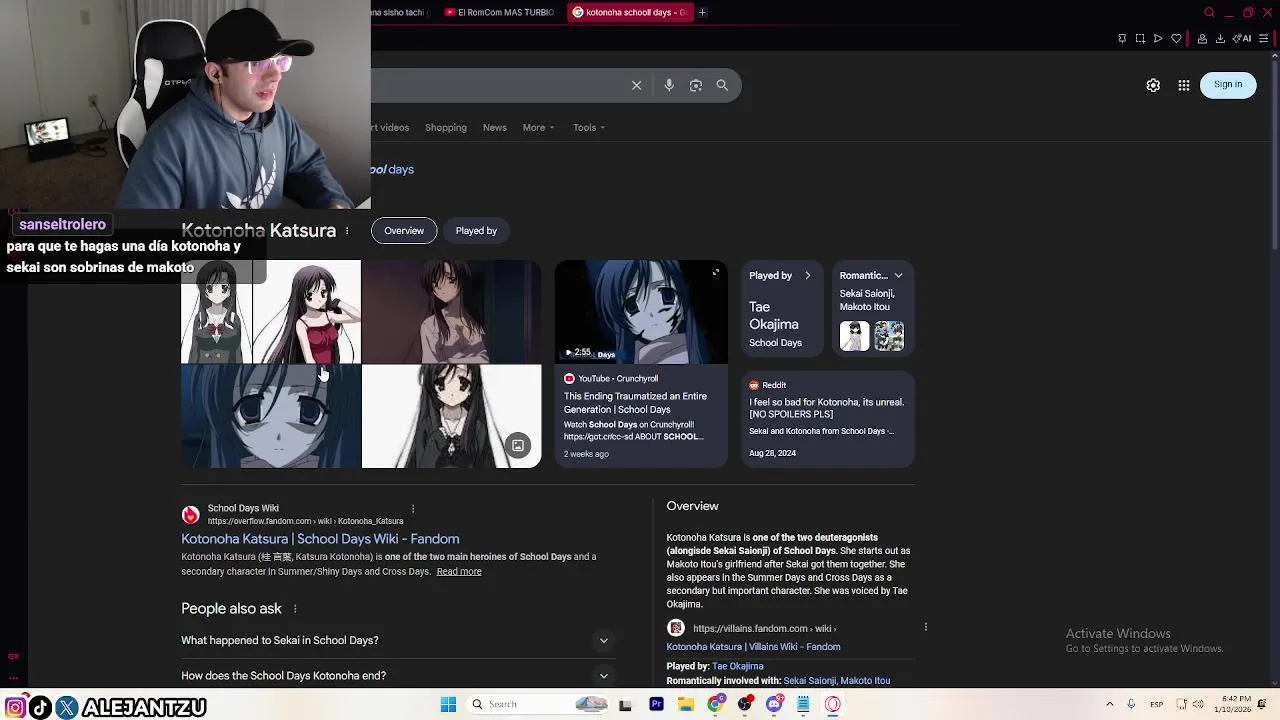The height and width of the screenshot is (720, 1280).
Task: Switch to the El RomCom MAS TURBIO tab
Action: click(x=499, y=12)
